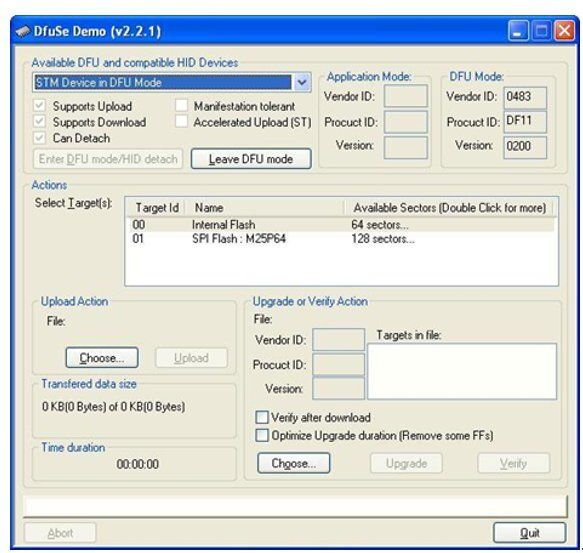Viewport: 583px width, 553px height.
Task: Click the Targets in file list box
Action: (x=462, y=371)
